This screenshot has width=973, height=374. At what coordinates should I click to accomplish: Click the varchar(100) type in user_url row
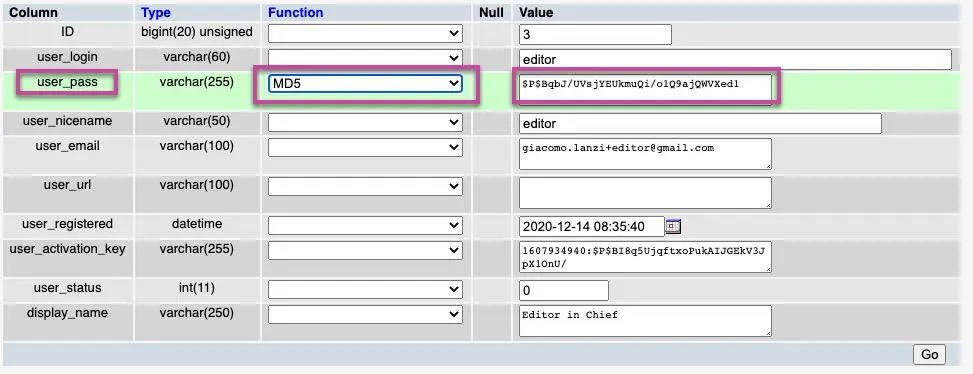197,184
